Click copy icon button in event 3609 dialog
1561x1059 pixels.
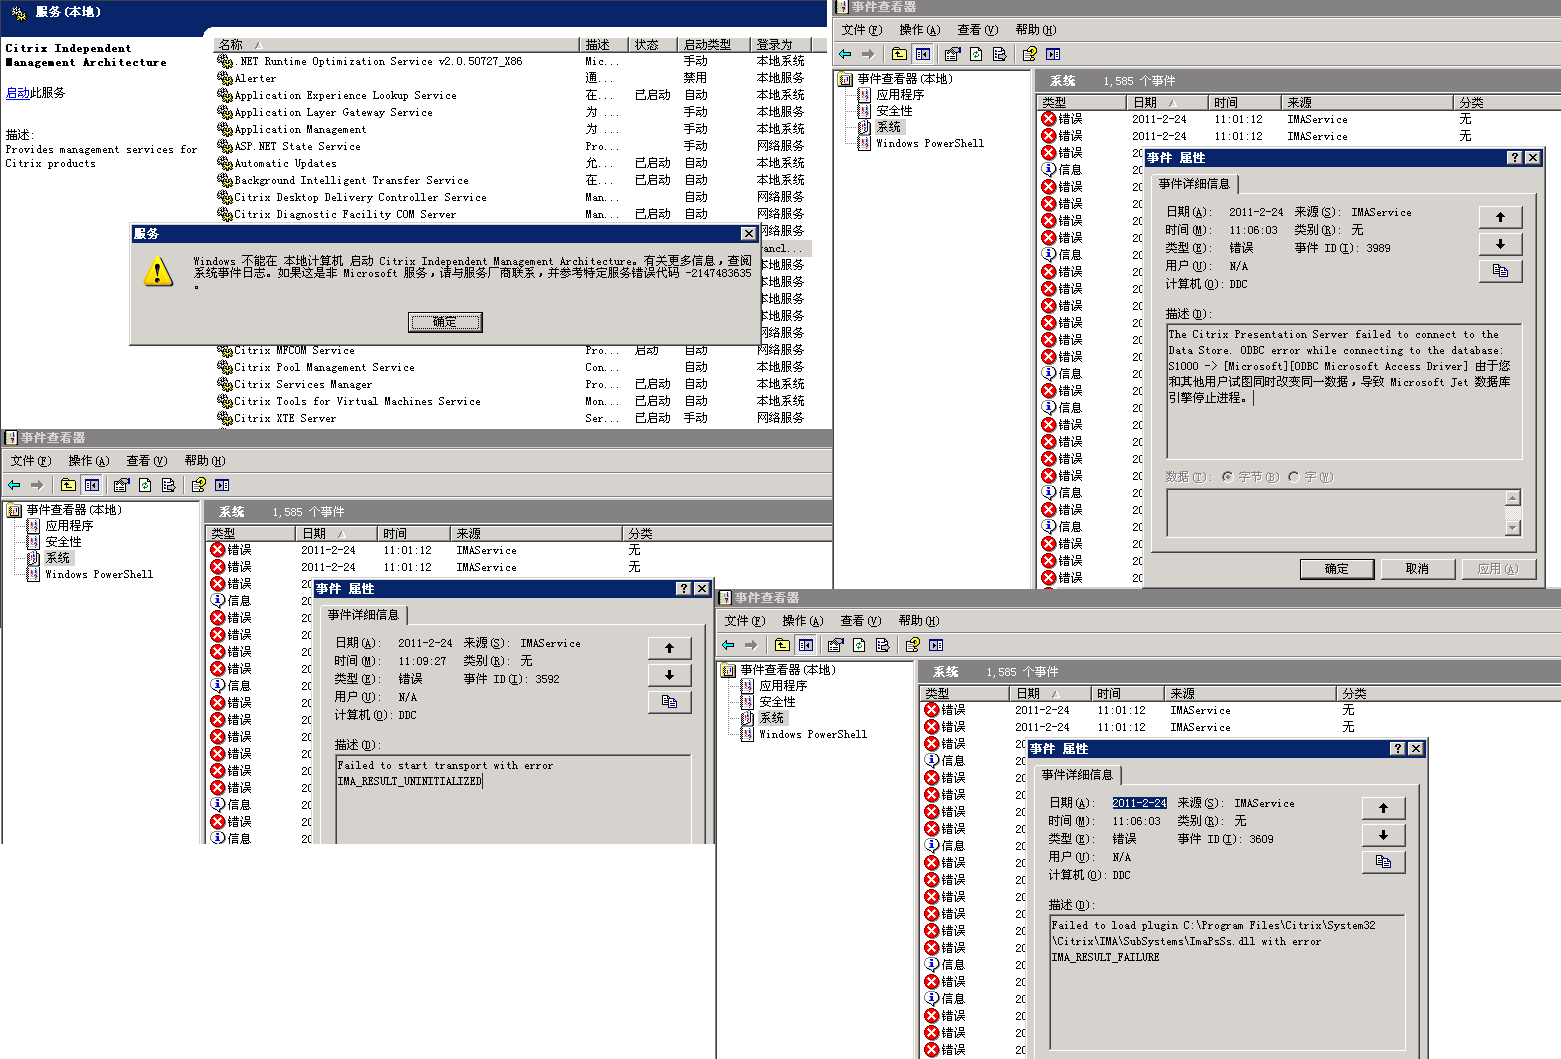click(1383, 862)
